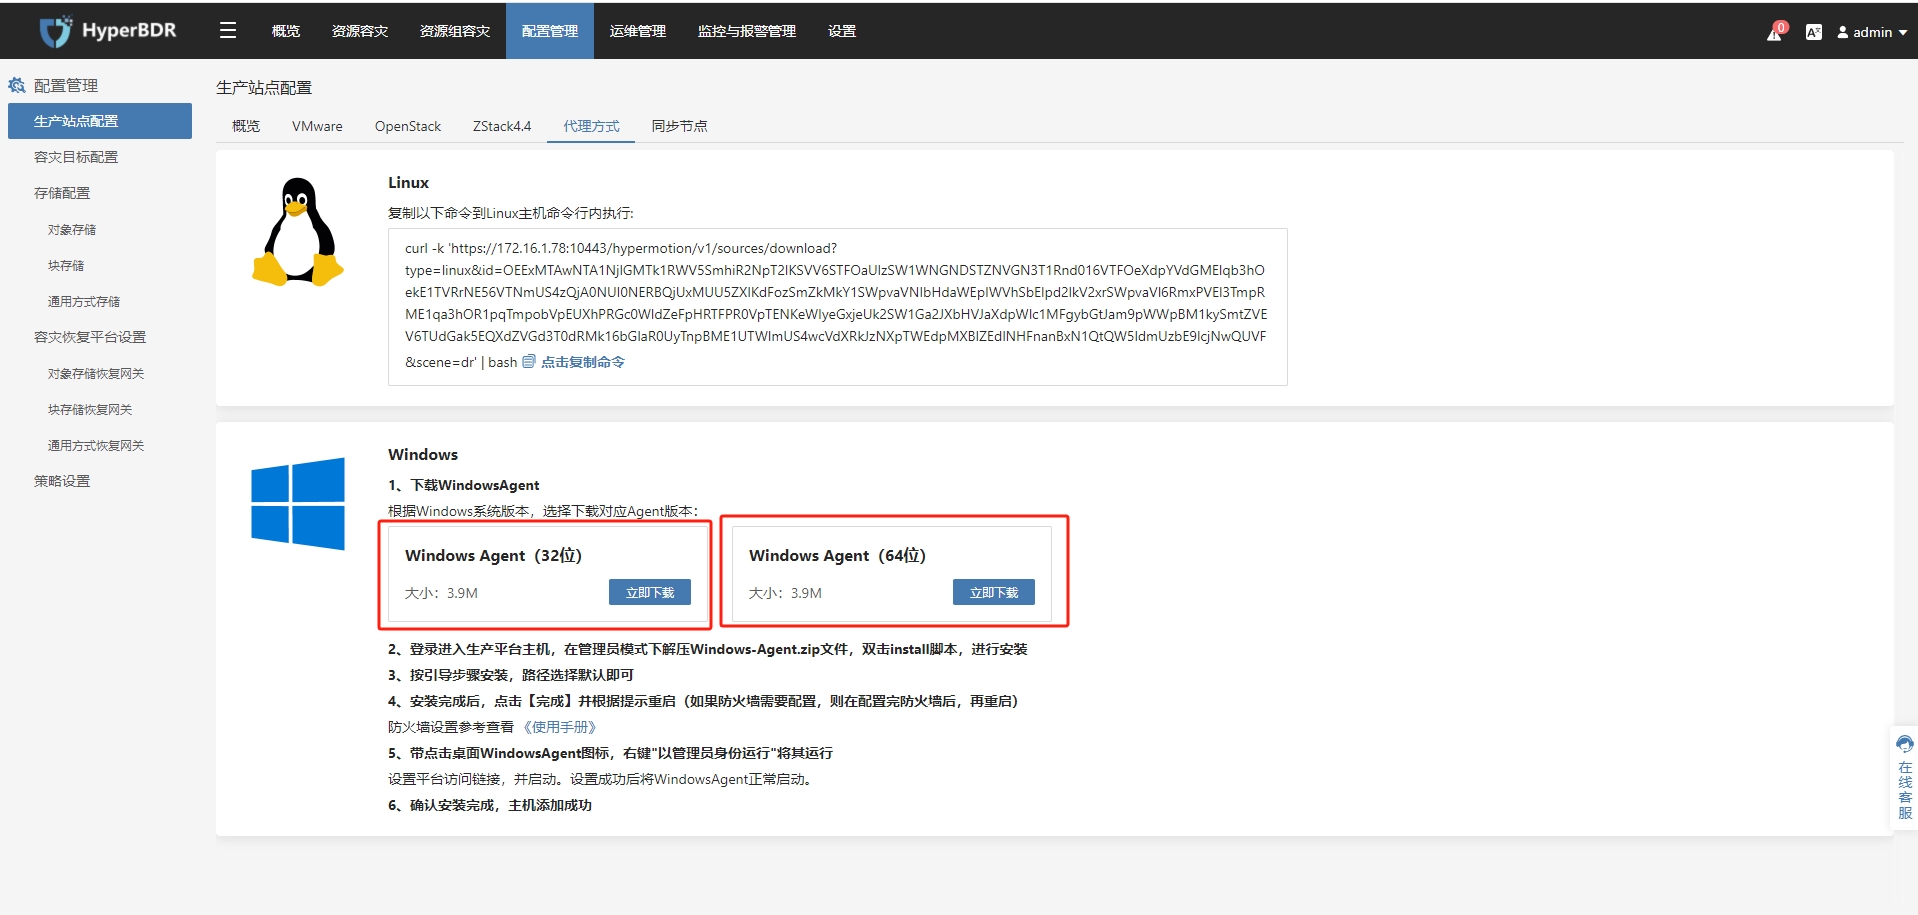The image size is (1918, 915).
Task: Click the Windows logo icon
Action: tap(298, 503)
